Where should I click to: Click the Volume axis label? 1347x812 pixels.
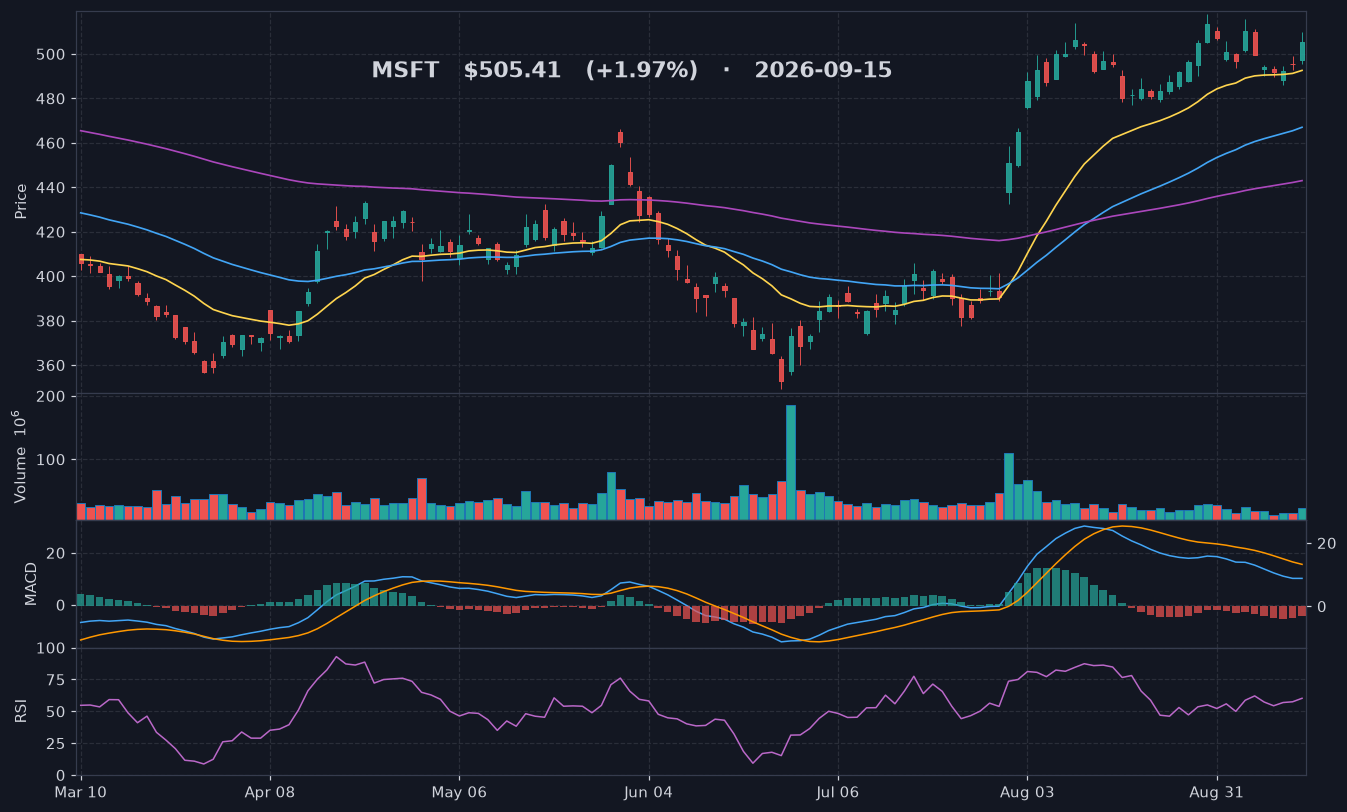click(x=21, y=455)
